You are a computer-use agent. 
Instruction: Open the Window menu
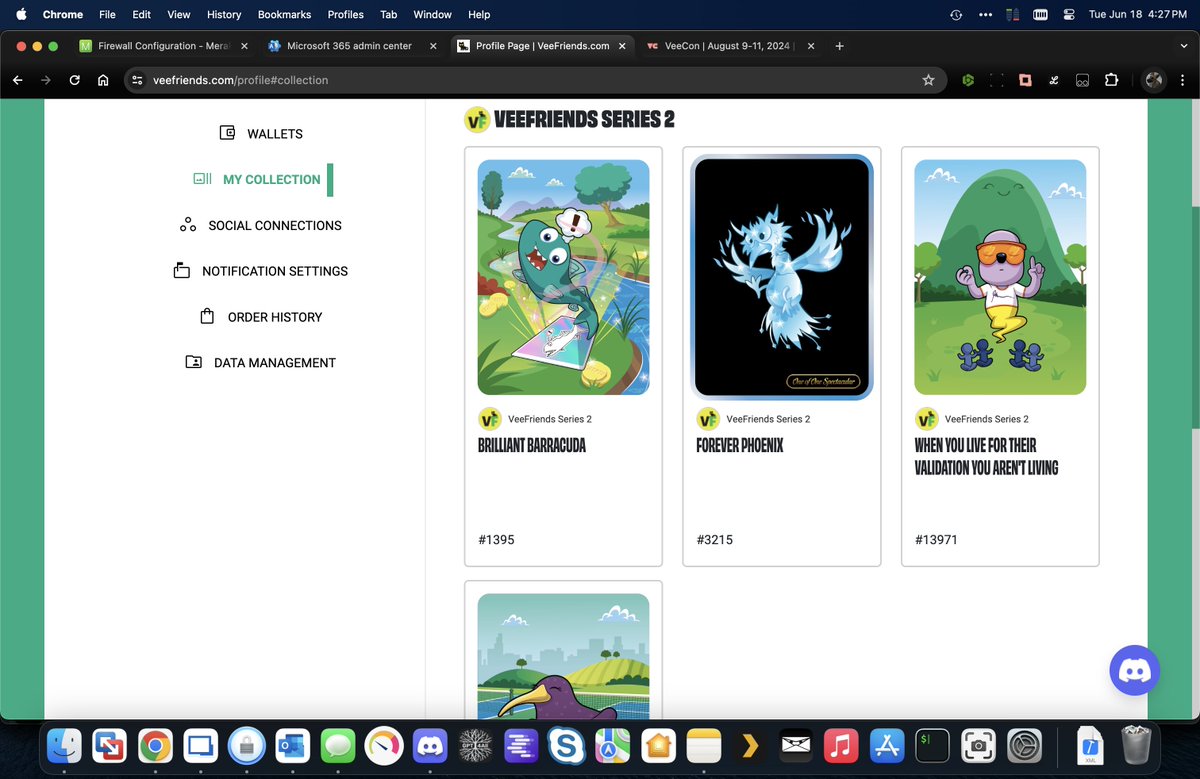tap(433, 15)
